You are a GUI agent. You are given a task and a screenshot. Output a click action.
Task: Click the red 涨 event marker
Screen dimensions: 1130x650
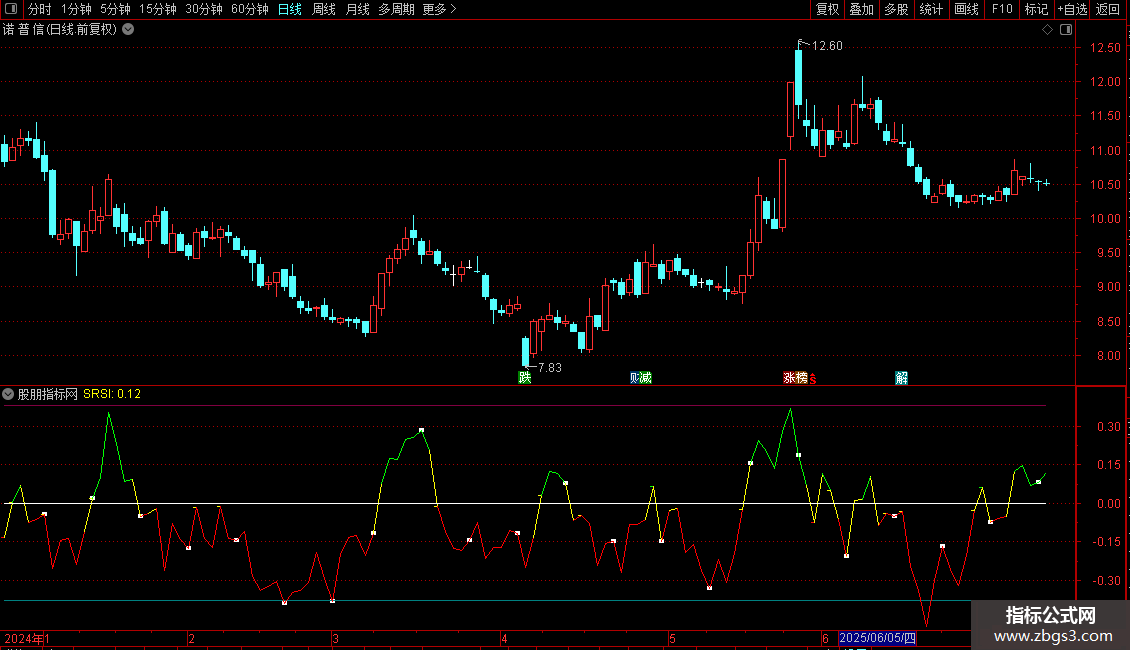[789, 378]
